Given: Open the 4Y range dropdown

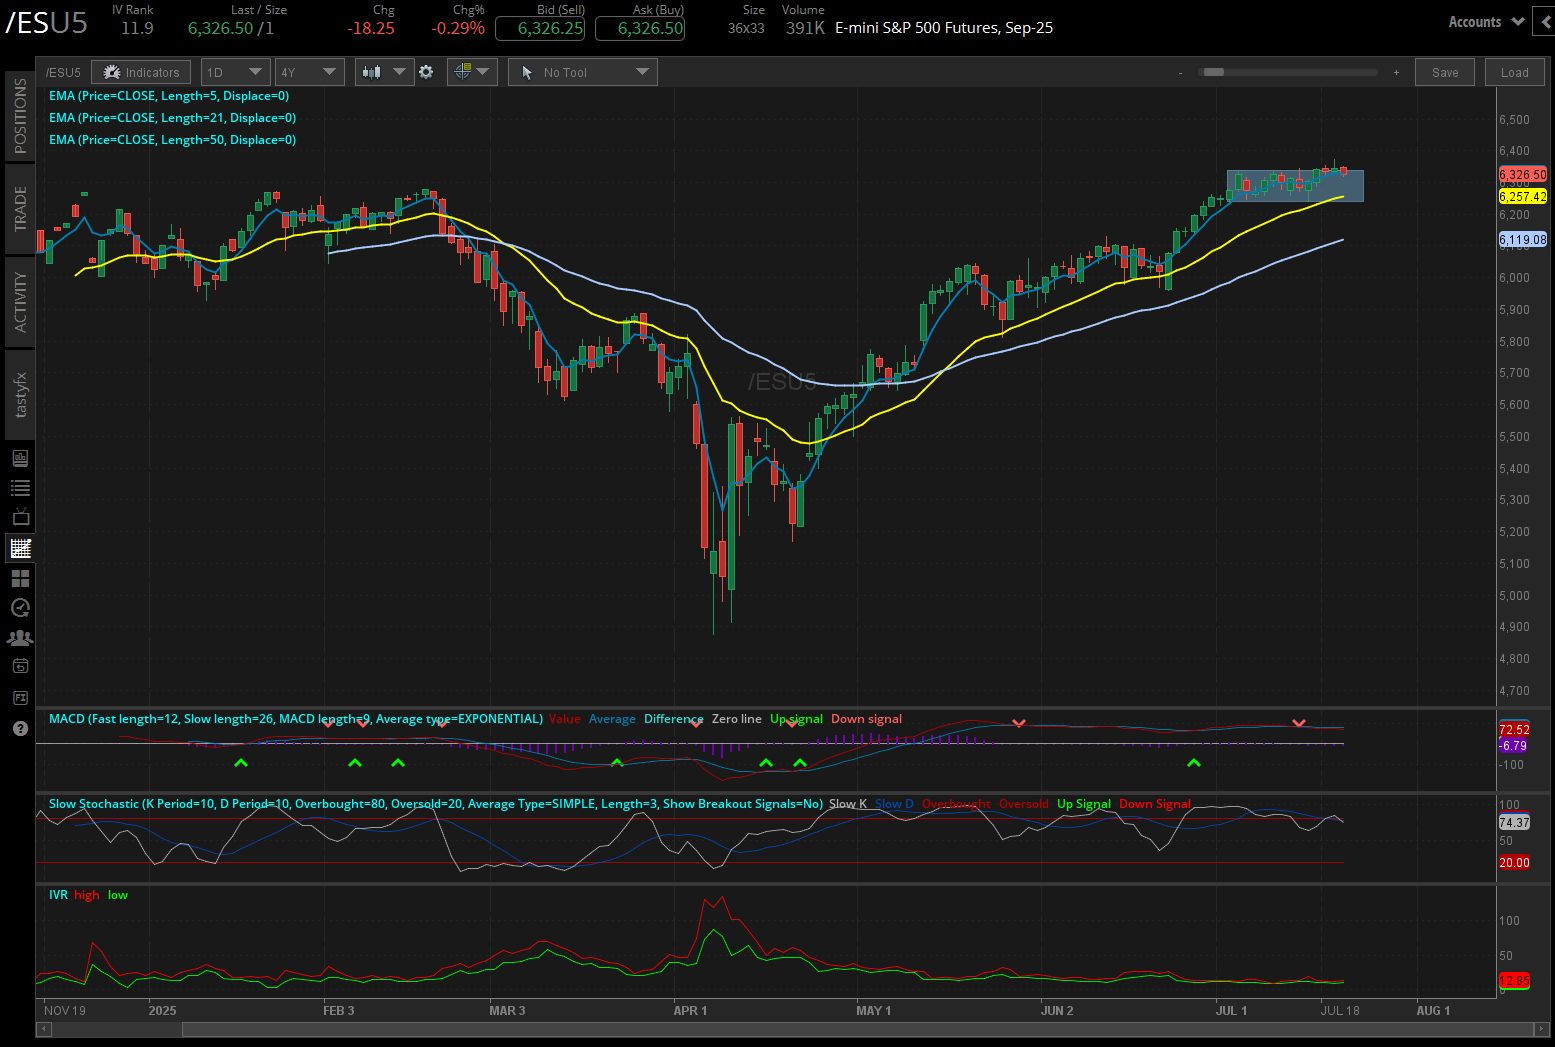Looking at the screenshot, I should pyautogui.click(x=309, y=71).
